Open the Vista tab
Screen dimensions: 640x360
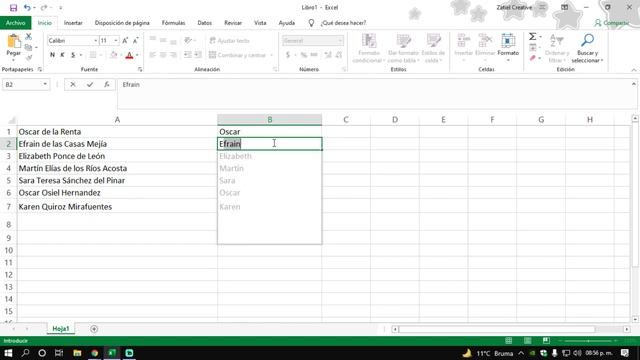(x=260, y=23)
